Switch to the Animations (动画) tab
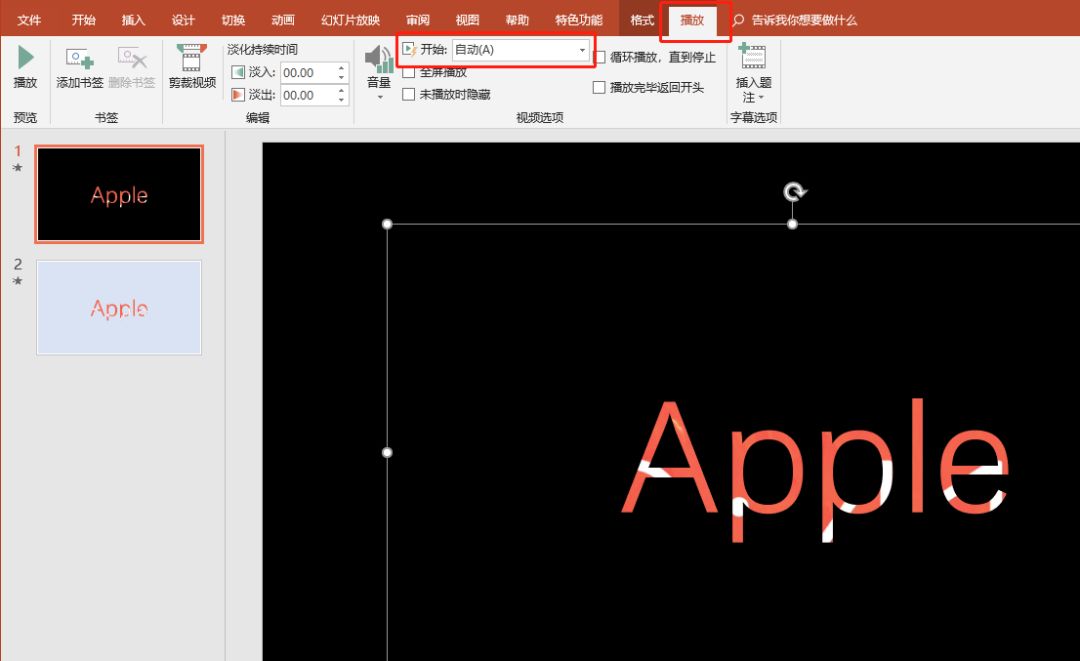 click(x=283, y=20)
